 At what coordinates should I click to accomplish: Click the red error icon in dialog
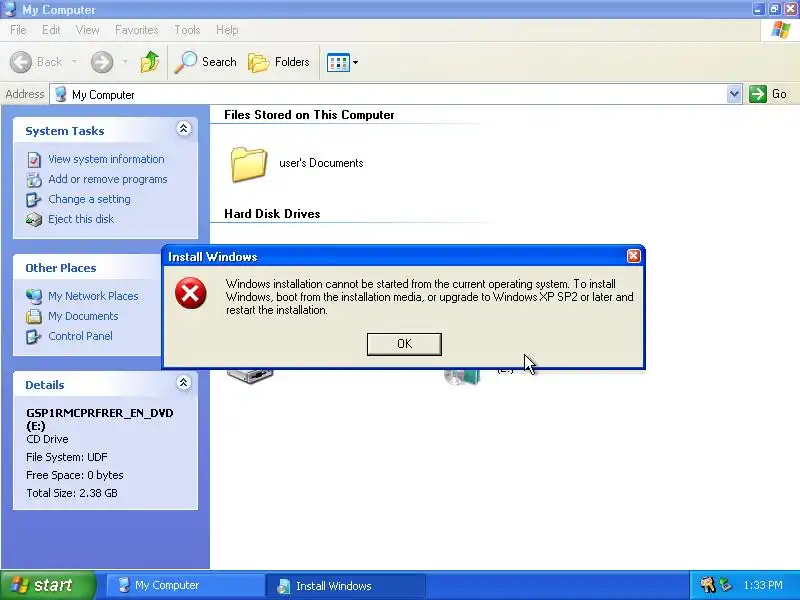tap(190, 293)
